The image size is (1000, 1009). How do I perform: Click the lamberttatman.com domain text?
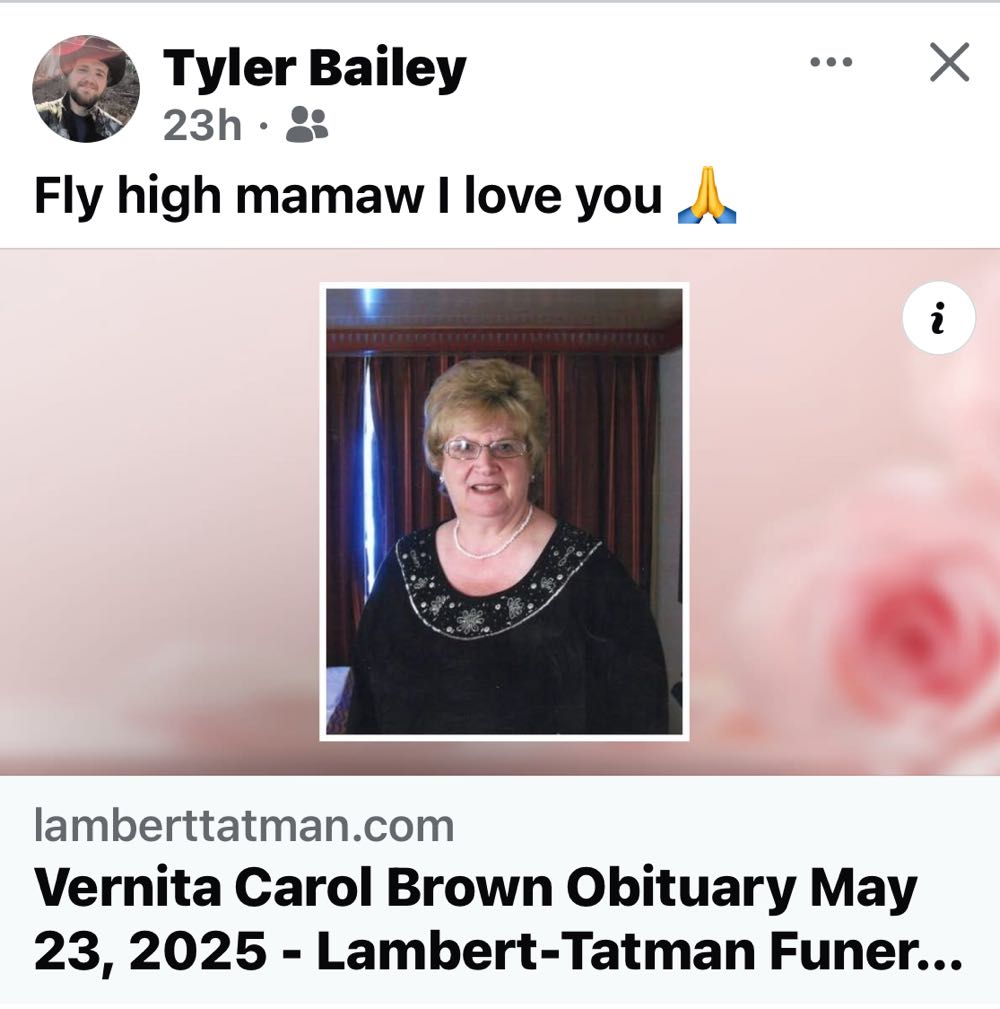244,826
